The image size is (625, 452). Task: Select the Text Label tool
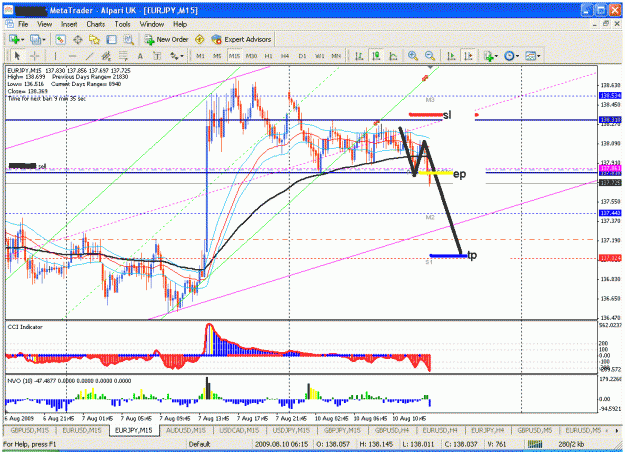[157, 56]
